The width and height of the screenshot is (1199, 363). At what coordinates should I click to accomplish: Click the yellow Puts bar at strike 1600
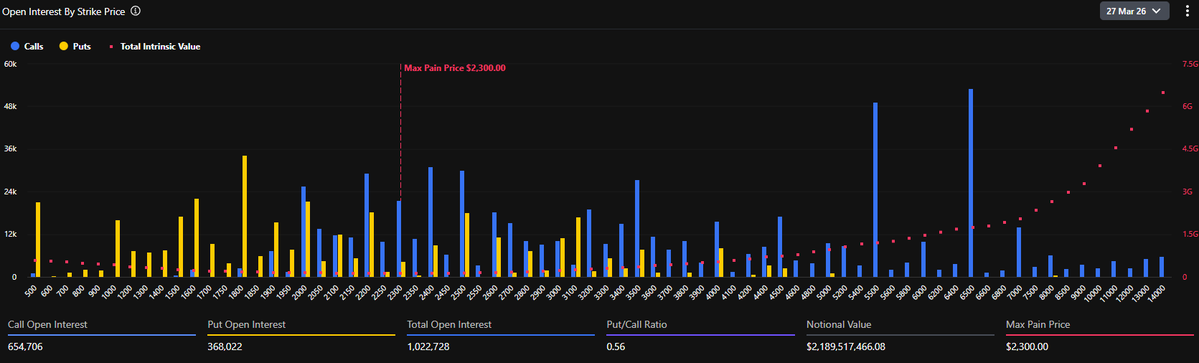tap(197, 238)
